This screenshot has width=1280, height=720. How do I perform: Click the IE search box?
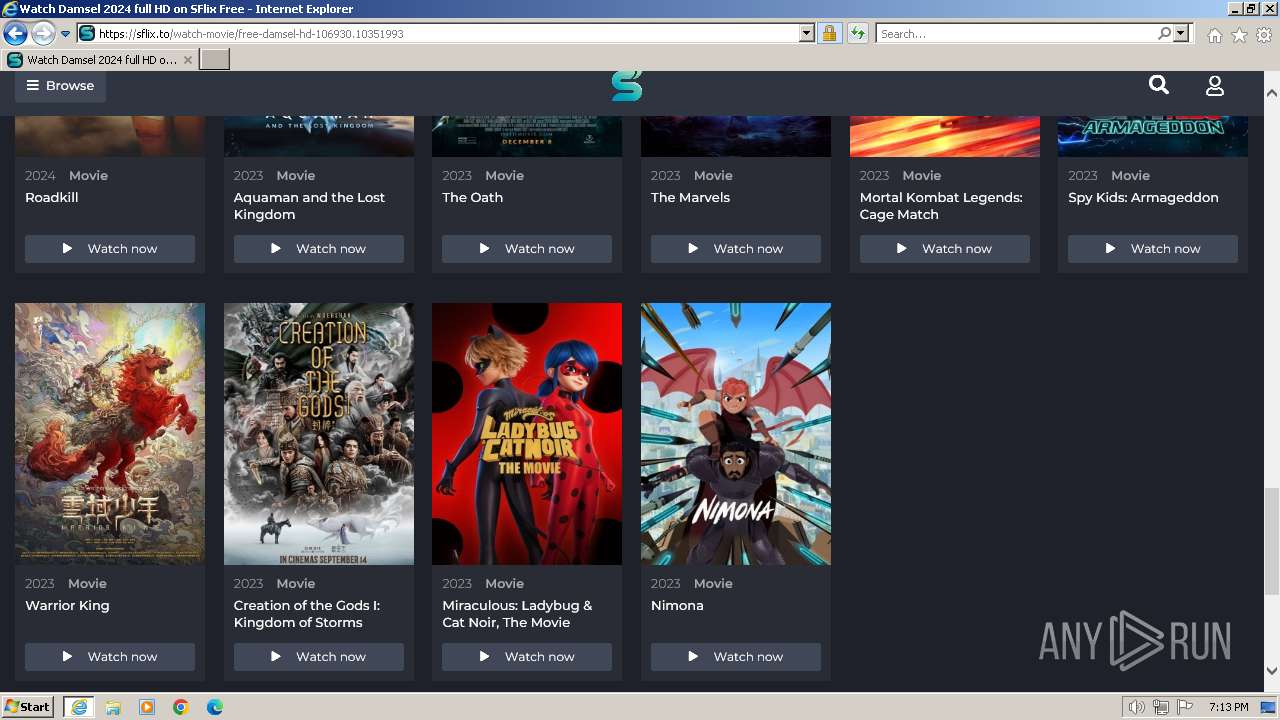click(x=1015, y=33)
